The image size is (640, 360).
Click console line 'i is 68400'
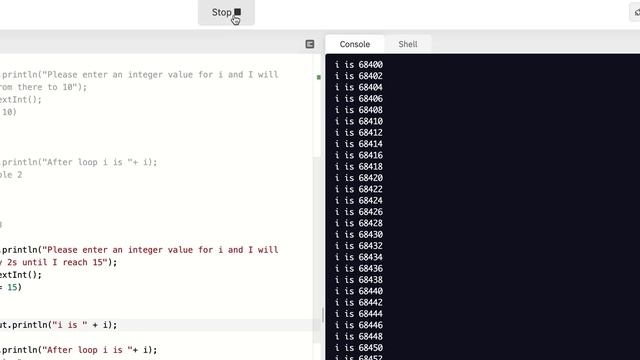[x=359, y=64]
